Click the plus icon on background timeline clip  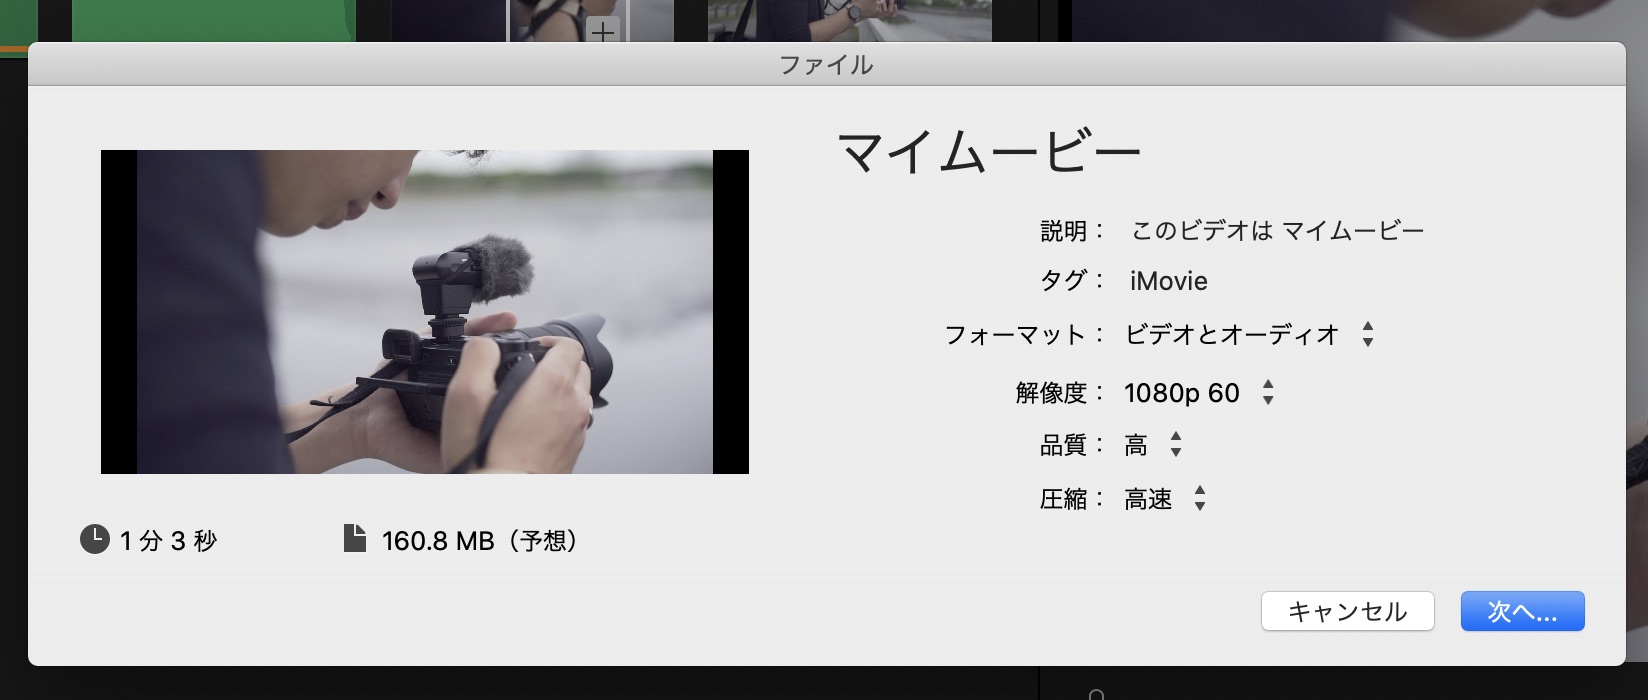tap(602, 31)
